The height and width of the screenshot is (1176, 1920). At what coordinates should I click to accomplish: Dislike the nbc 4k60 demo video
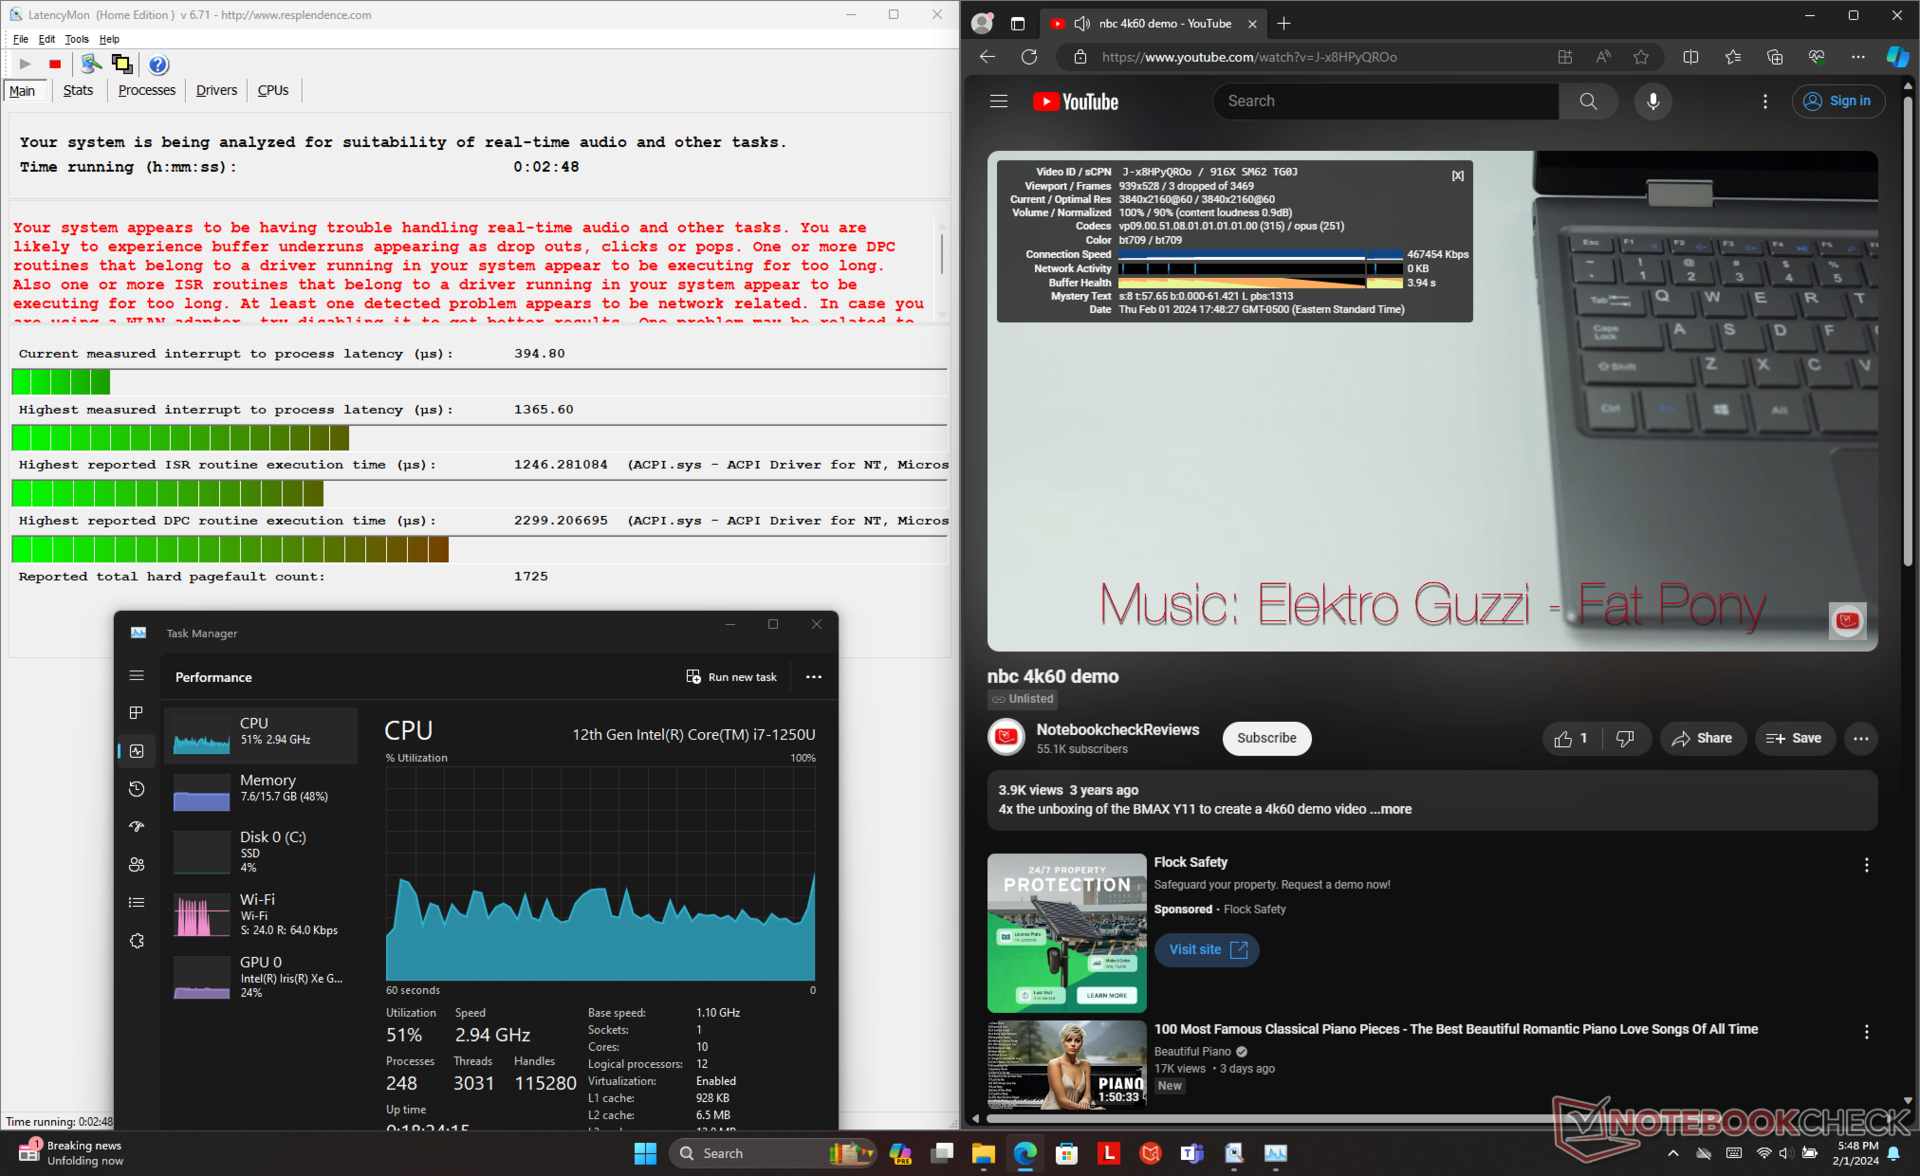pyautogui.click(x=1625, y=738)
